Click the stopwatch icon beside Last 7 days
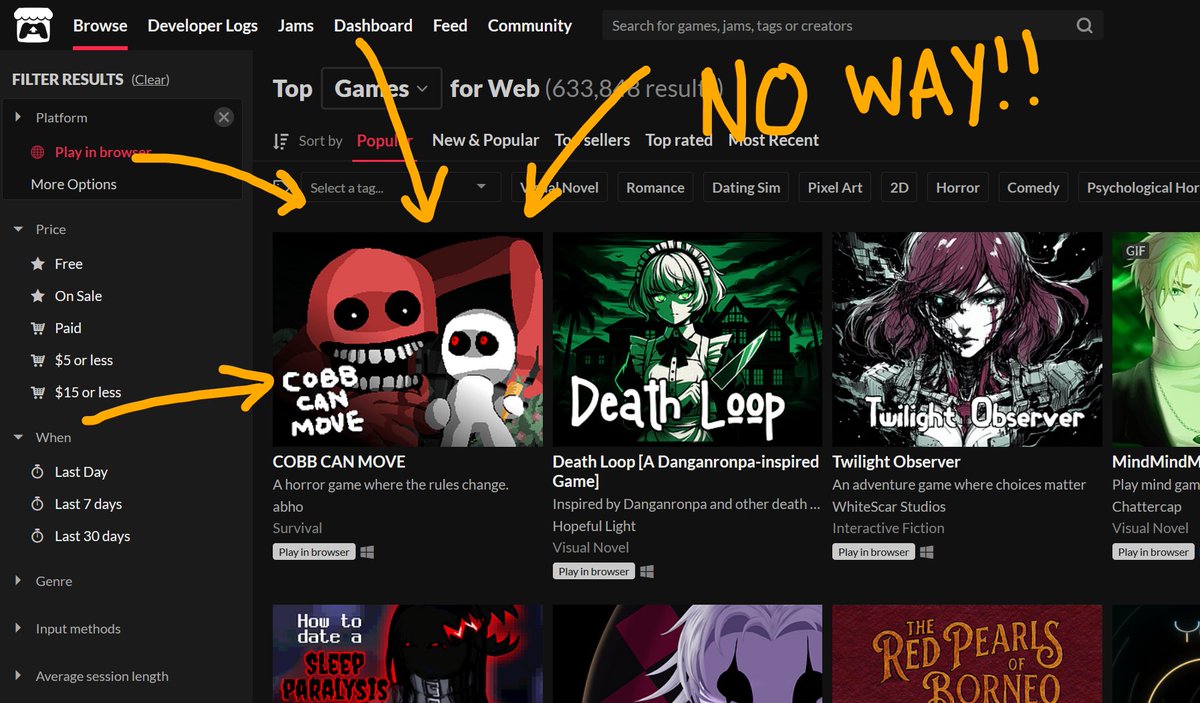1200x703 pixels. [x=38, y=504]
